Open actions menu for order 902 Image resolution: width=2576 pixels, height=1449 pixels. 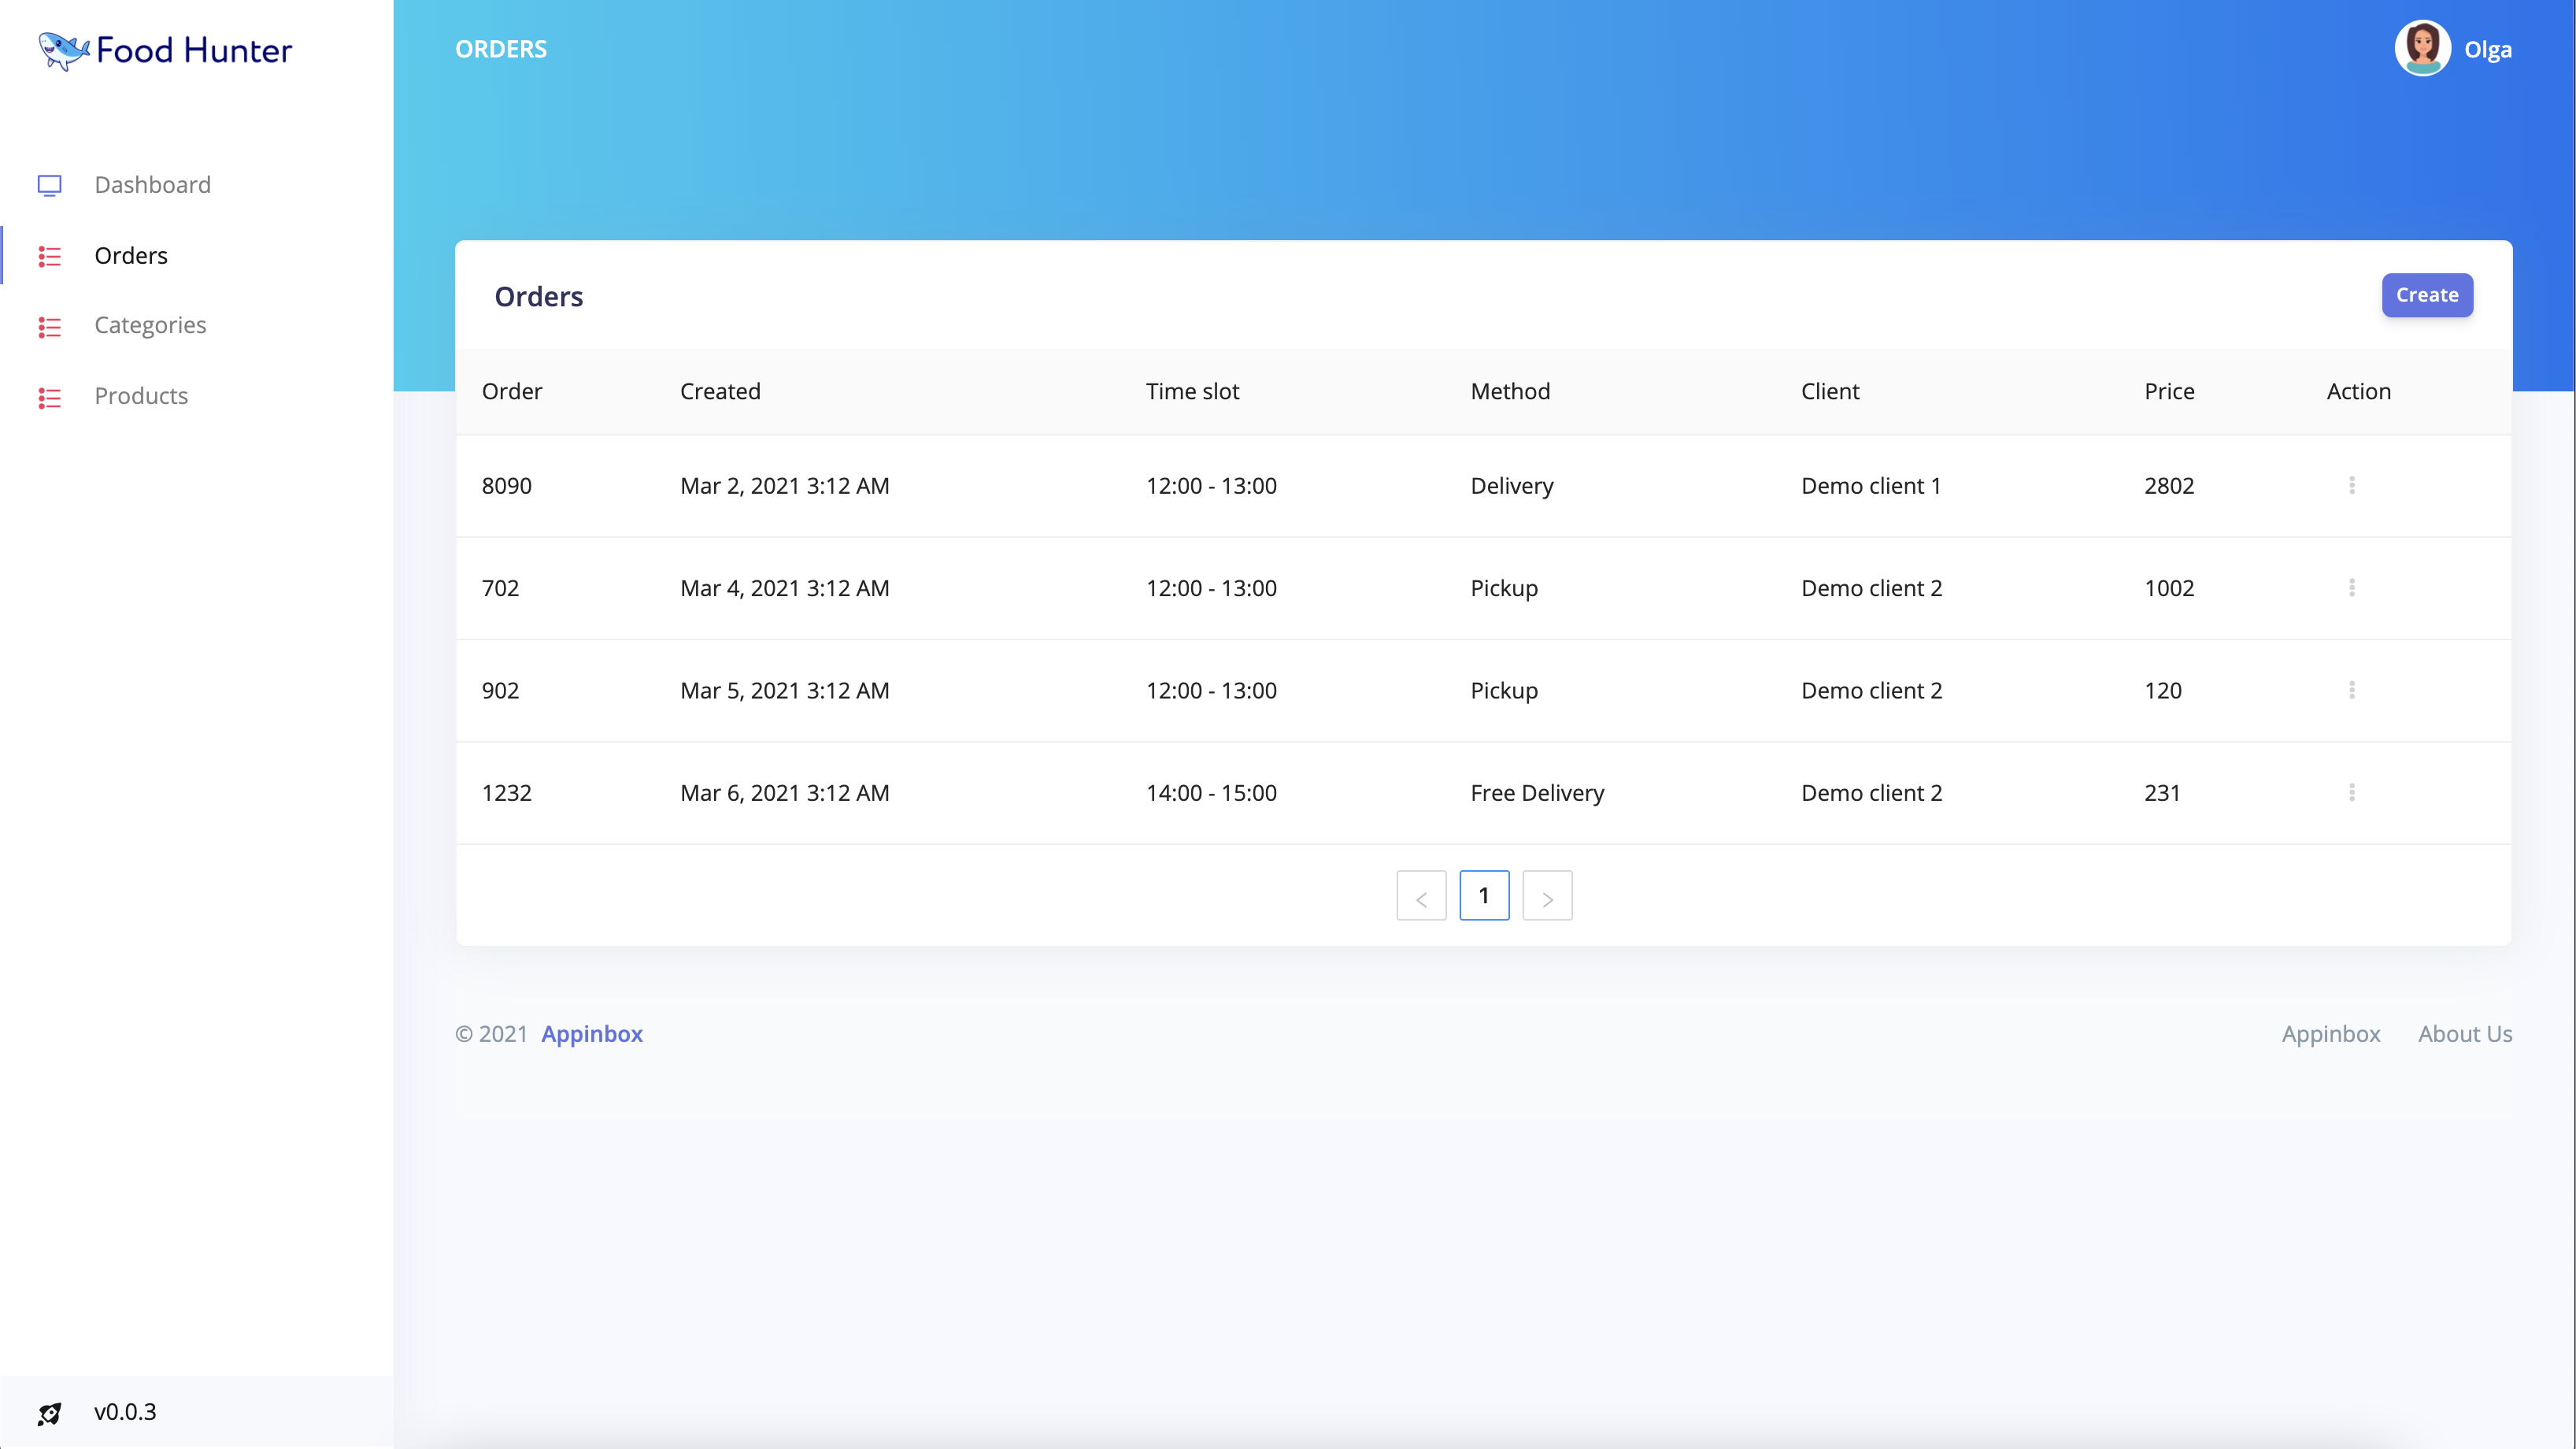click(2352, 690)
